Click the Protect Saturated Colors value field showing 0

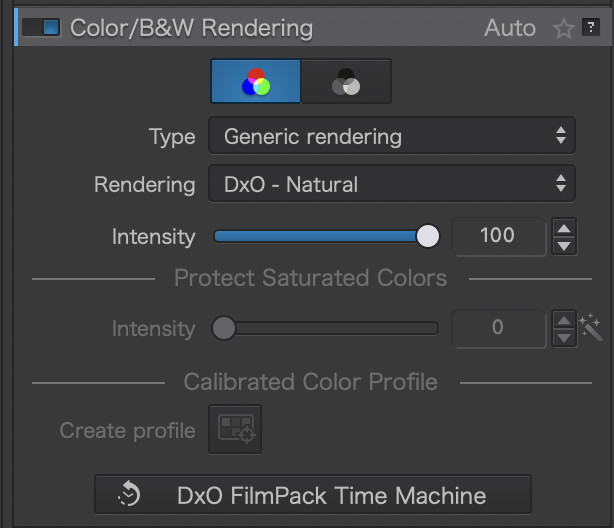(x=498, y=328)
